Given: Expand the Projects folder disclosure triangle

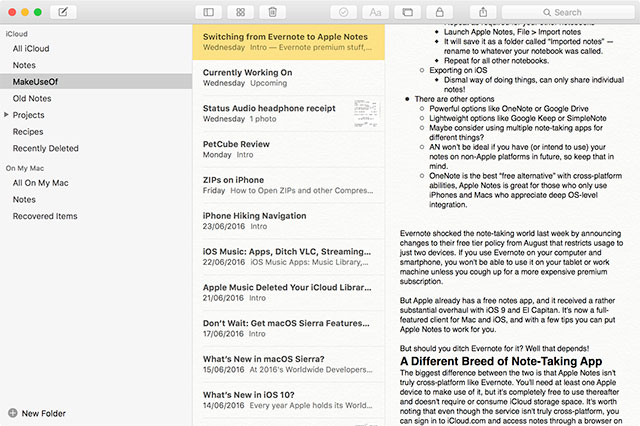Looking at the screenshot, I should tap(7, 115).
